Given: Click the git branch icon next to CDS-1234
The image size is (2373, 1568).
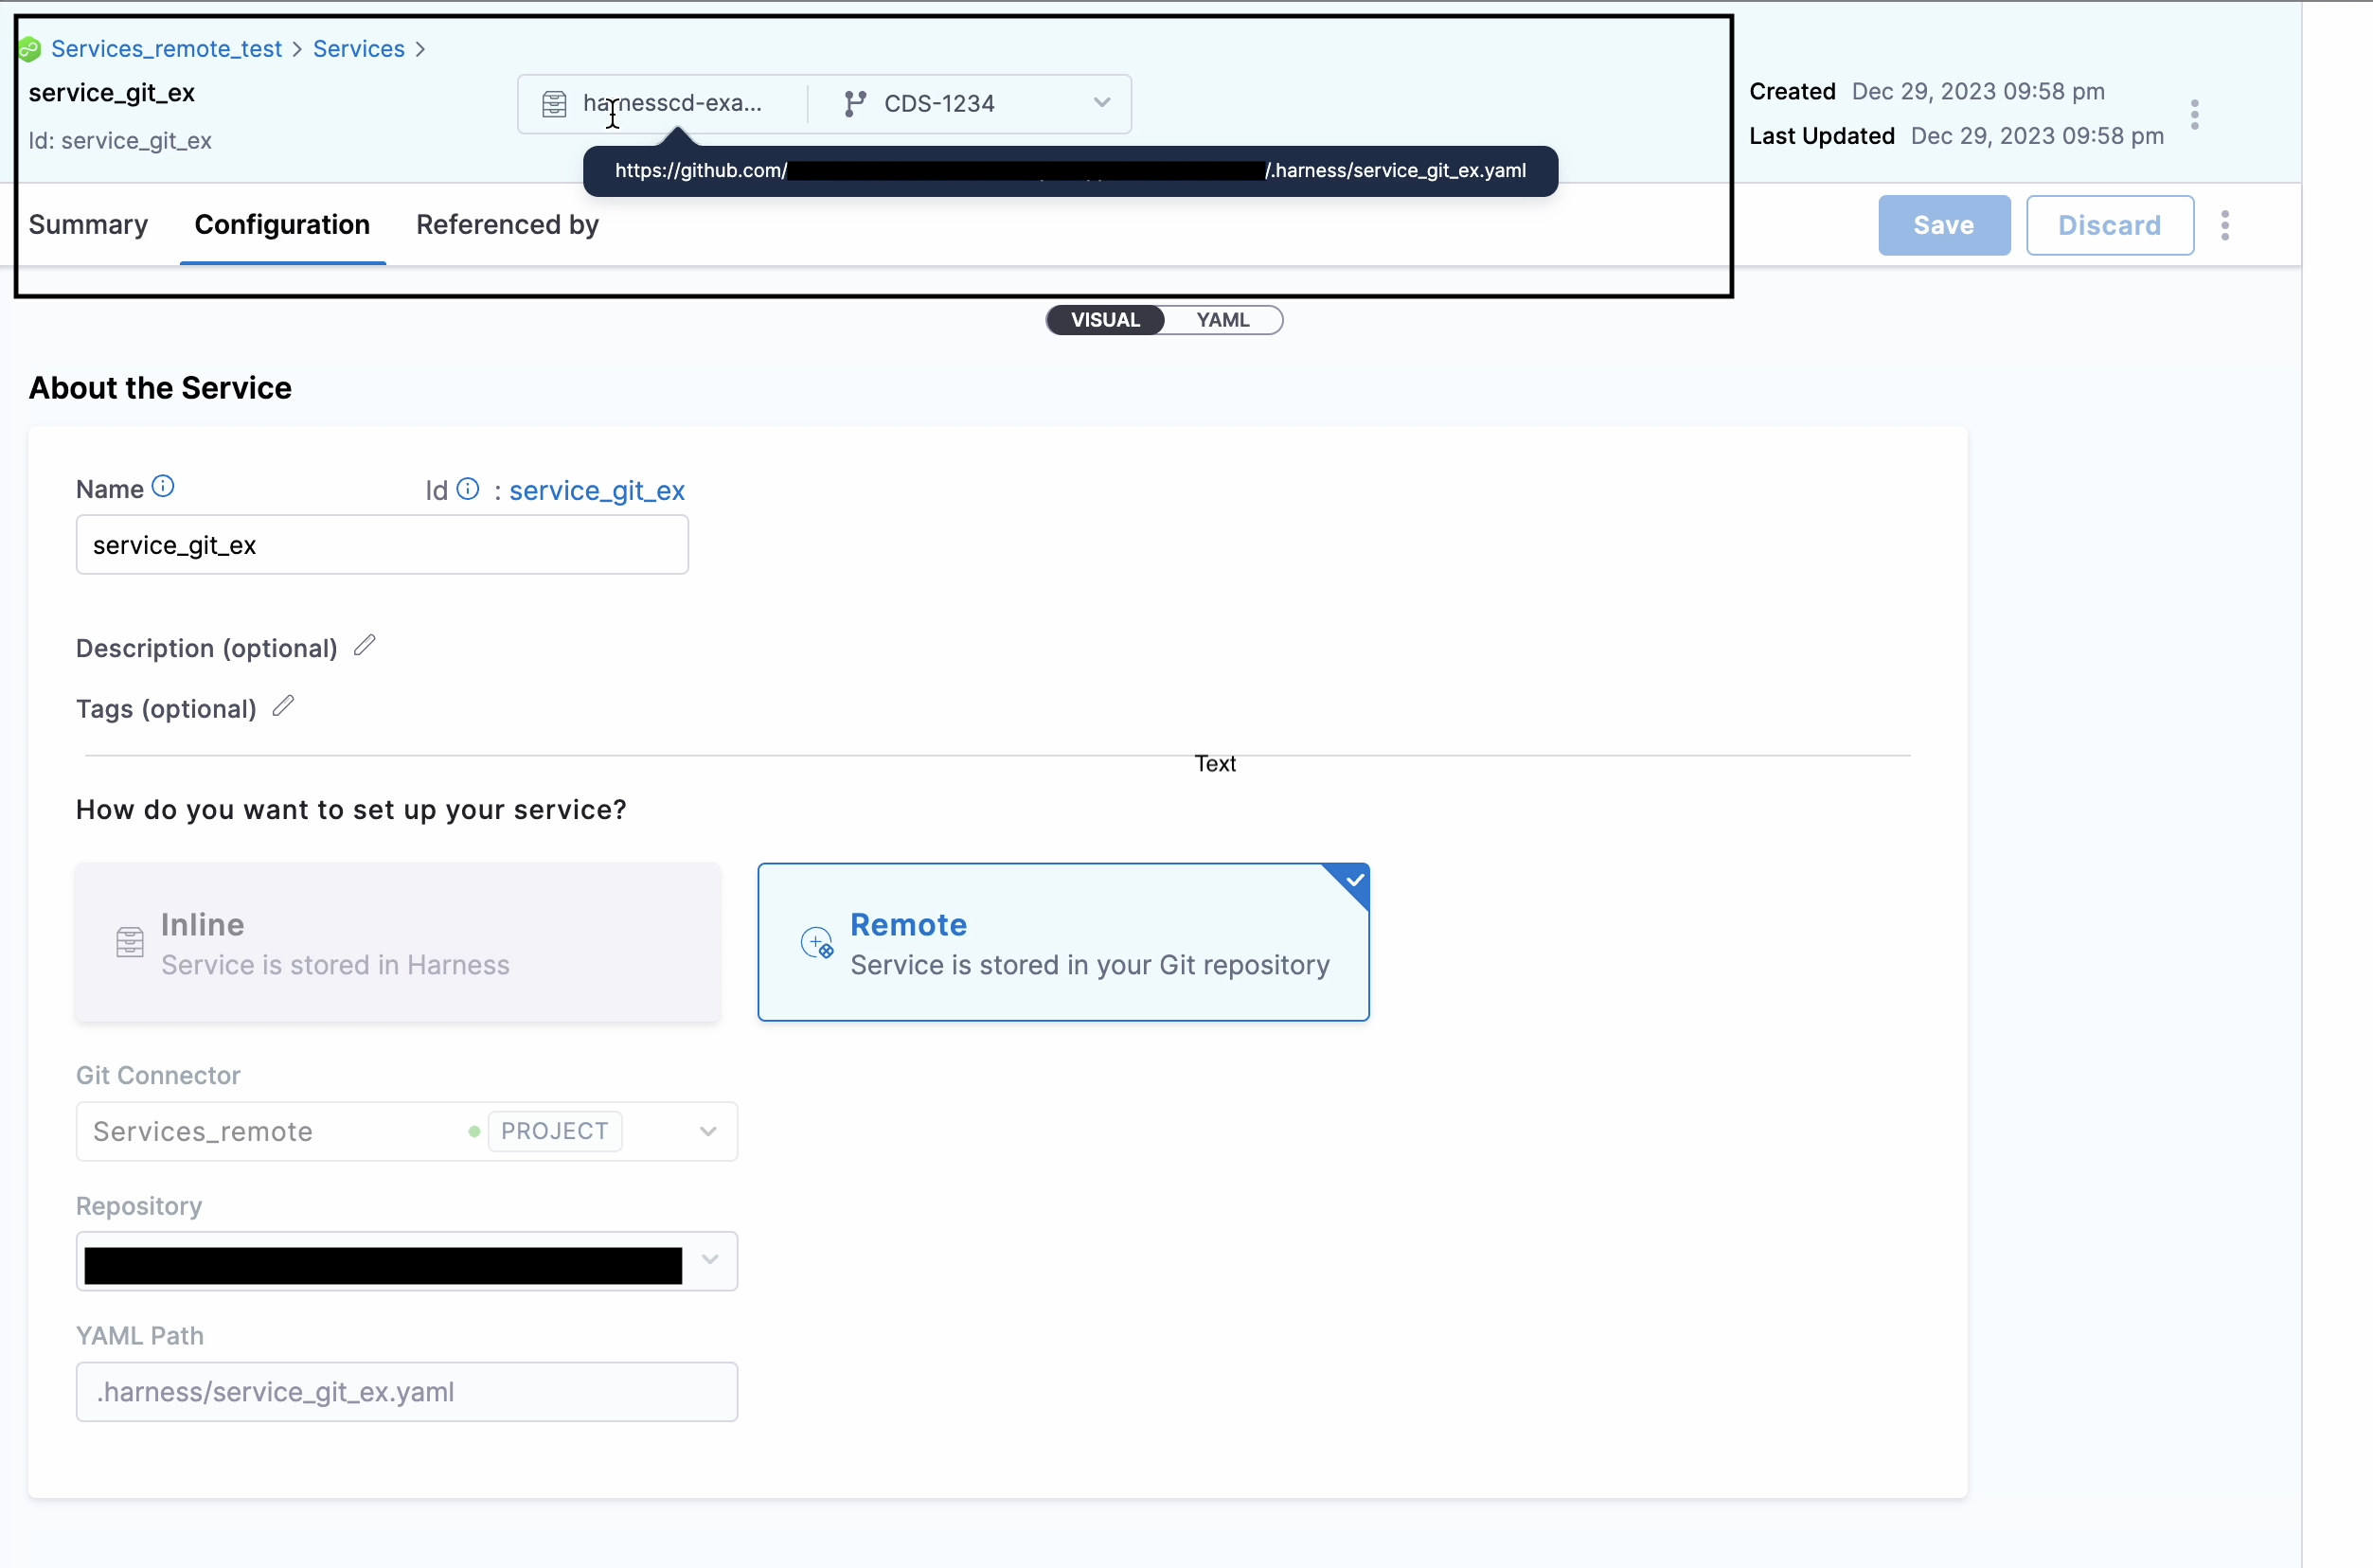Looking at the screenshot, I should [x=854, y=104].
